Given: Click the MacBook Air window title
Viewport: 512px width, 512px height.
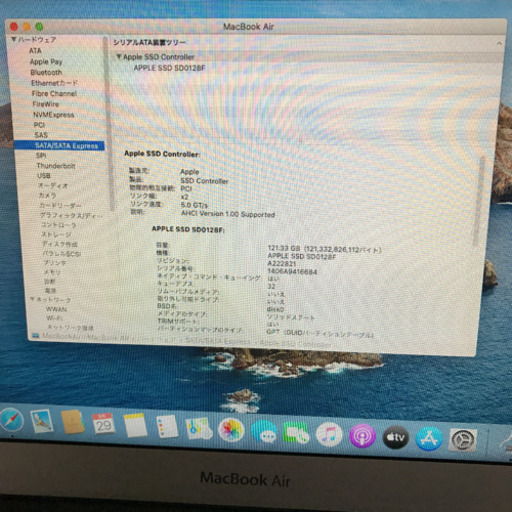Looking at the screenshot, I should coord(248,26).
